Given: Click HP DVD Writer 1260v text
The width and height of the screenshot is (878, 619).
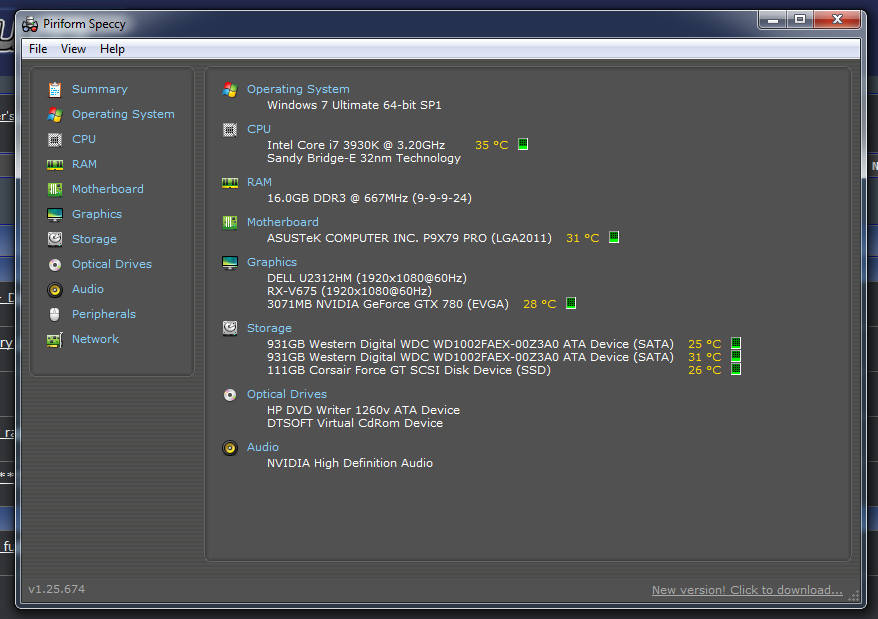Looking at the screenshot, I should coord(363,410).
